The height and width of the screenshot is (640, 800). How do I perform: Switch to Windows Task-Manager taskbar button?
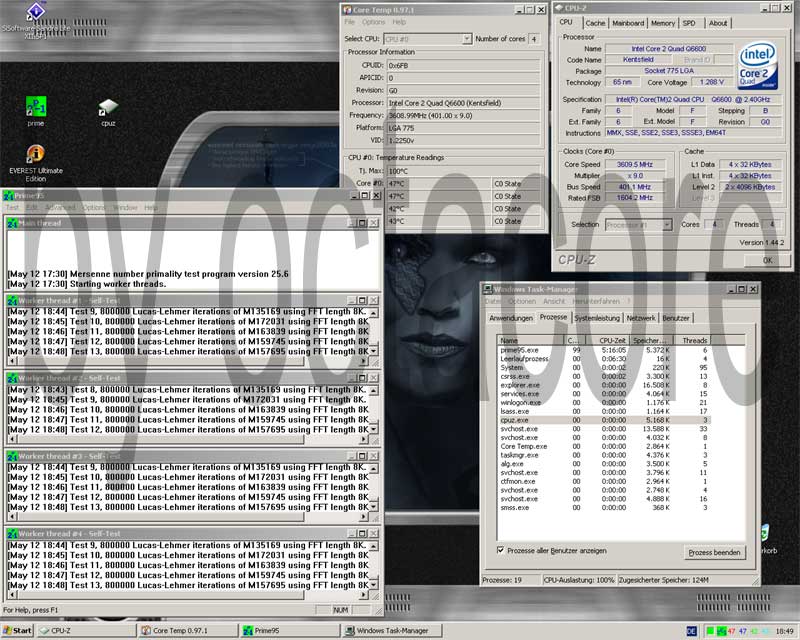coord(392,631)
